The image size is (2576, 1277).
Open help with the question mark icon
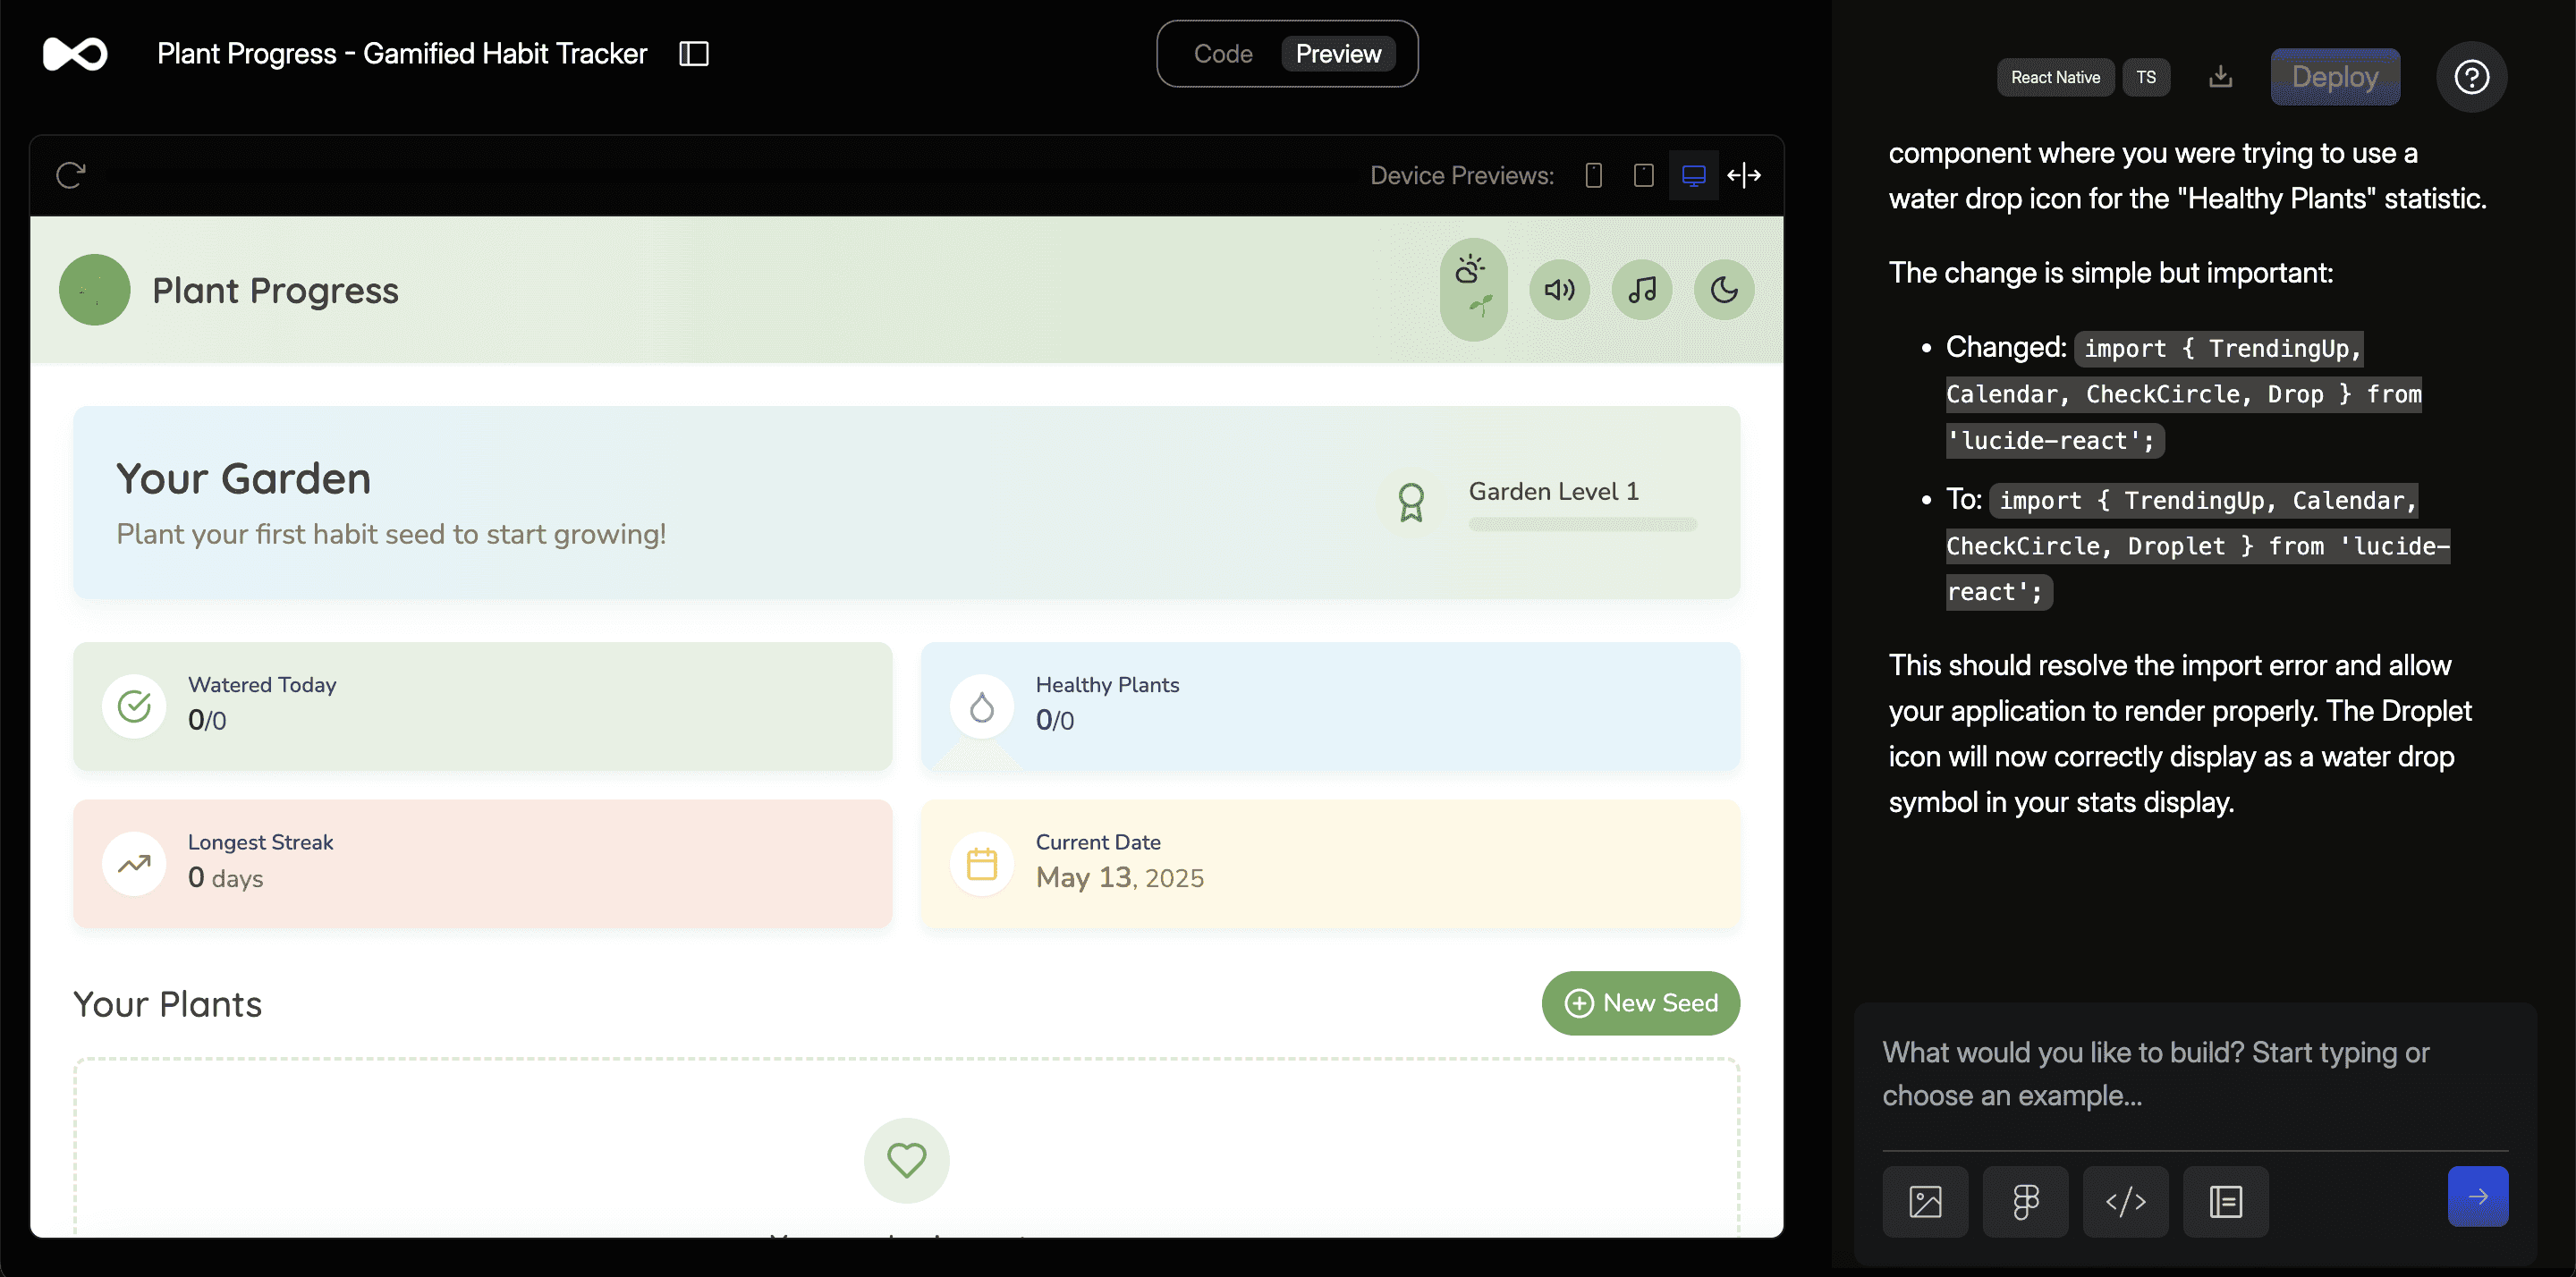click(2471, 77)
